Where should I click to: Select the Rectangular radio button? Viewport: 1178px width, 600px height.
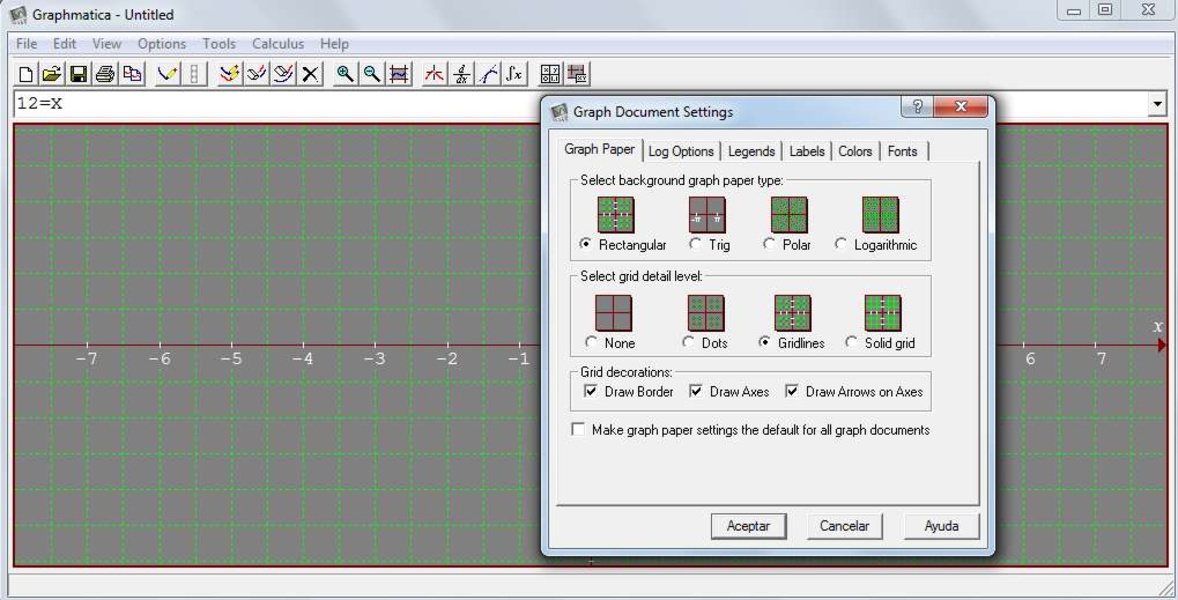click(586, 244)
